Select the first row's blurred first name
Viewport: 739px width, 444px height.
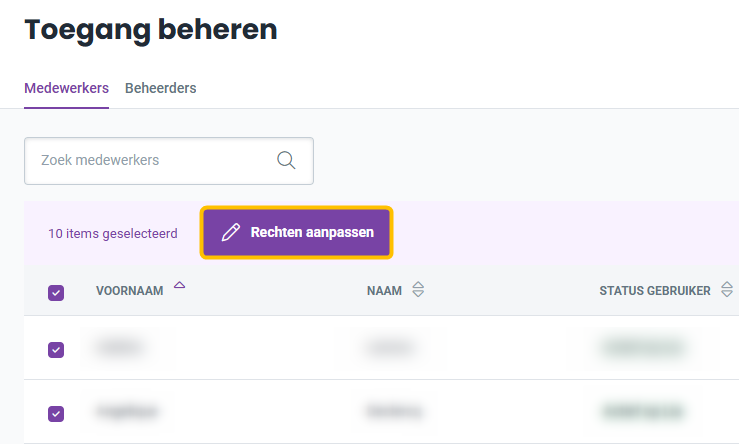(x=119, y=348)
